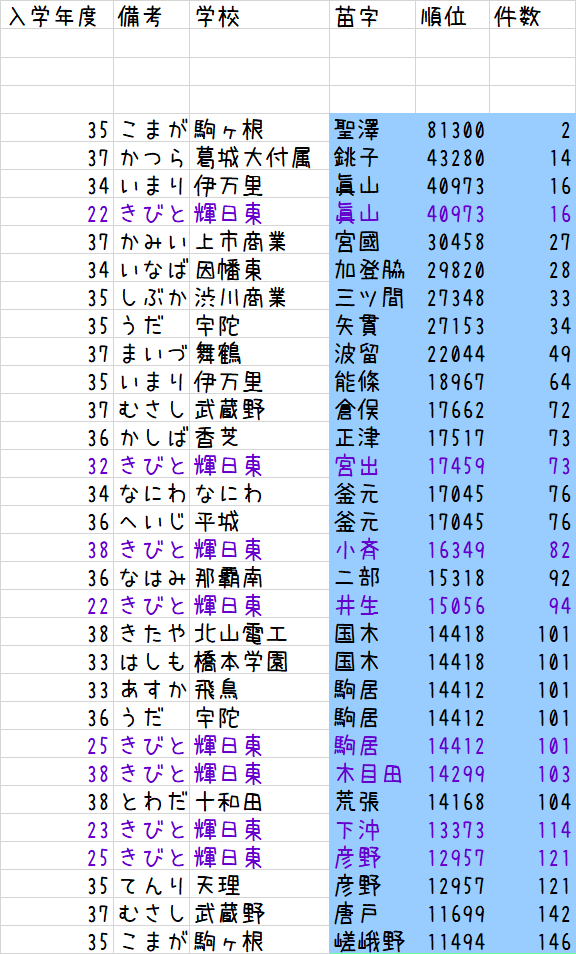Click the surname cell 矢貫
Screen dimensions: 576x954
[x=373, y=324]
